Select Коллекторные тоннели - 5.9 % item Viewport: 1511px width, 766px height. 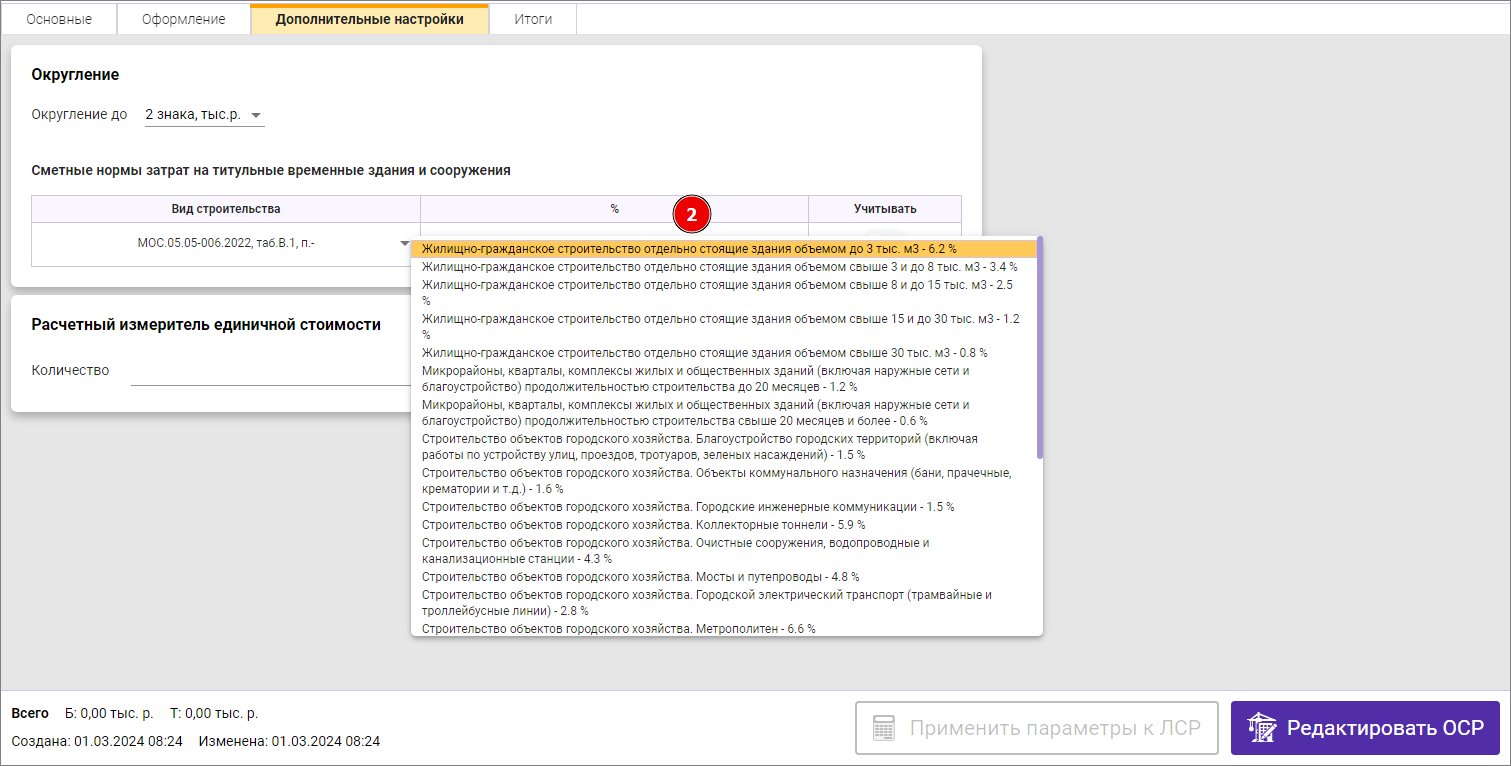pos(643,525)
